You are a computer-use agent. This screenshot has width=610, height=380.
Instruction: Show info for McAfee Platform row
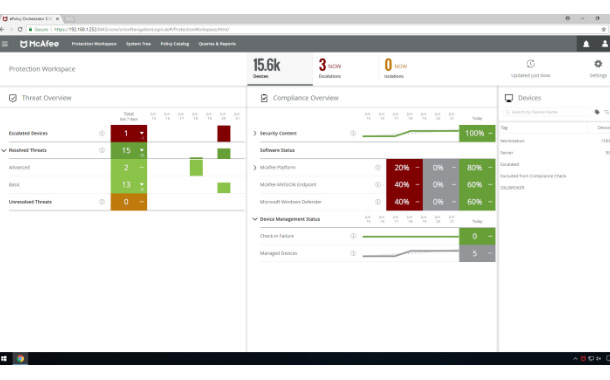tap(378, 168)
